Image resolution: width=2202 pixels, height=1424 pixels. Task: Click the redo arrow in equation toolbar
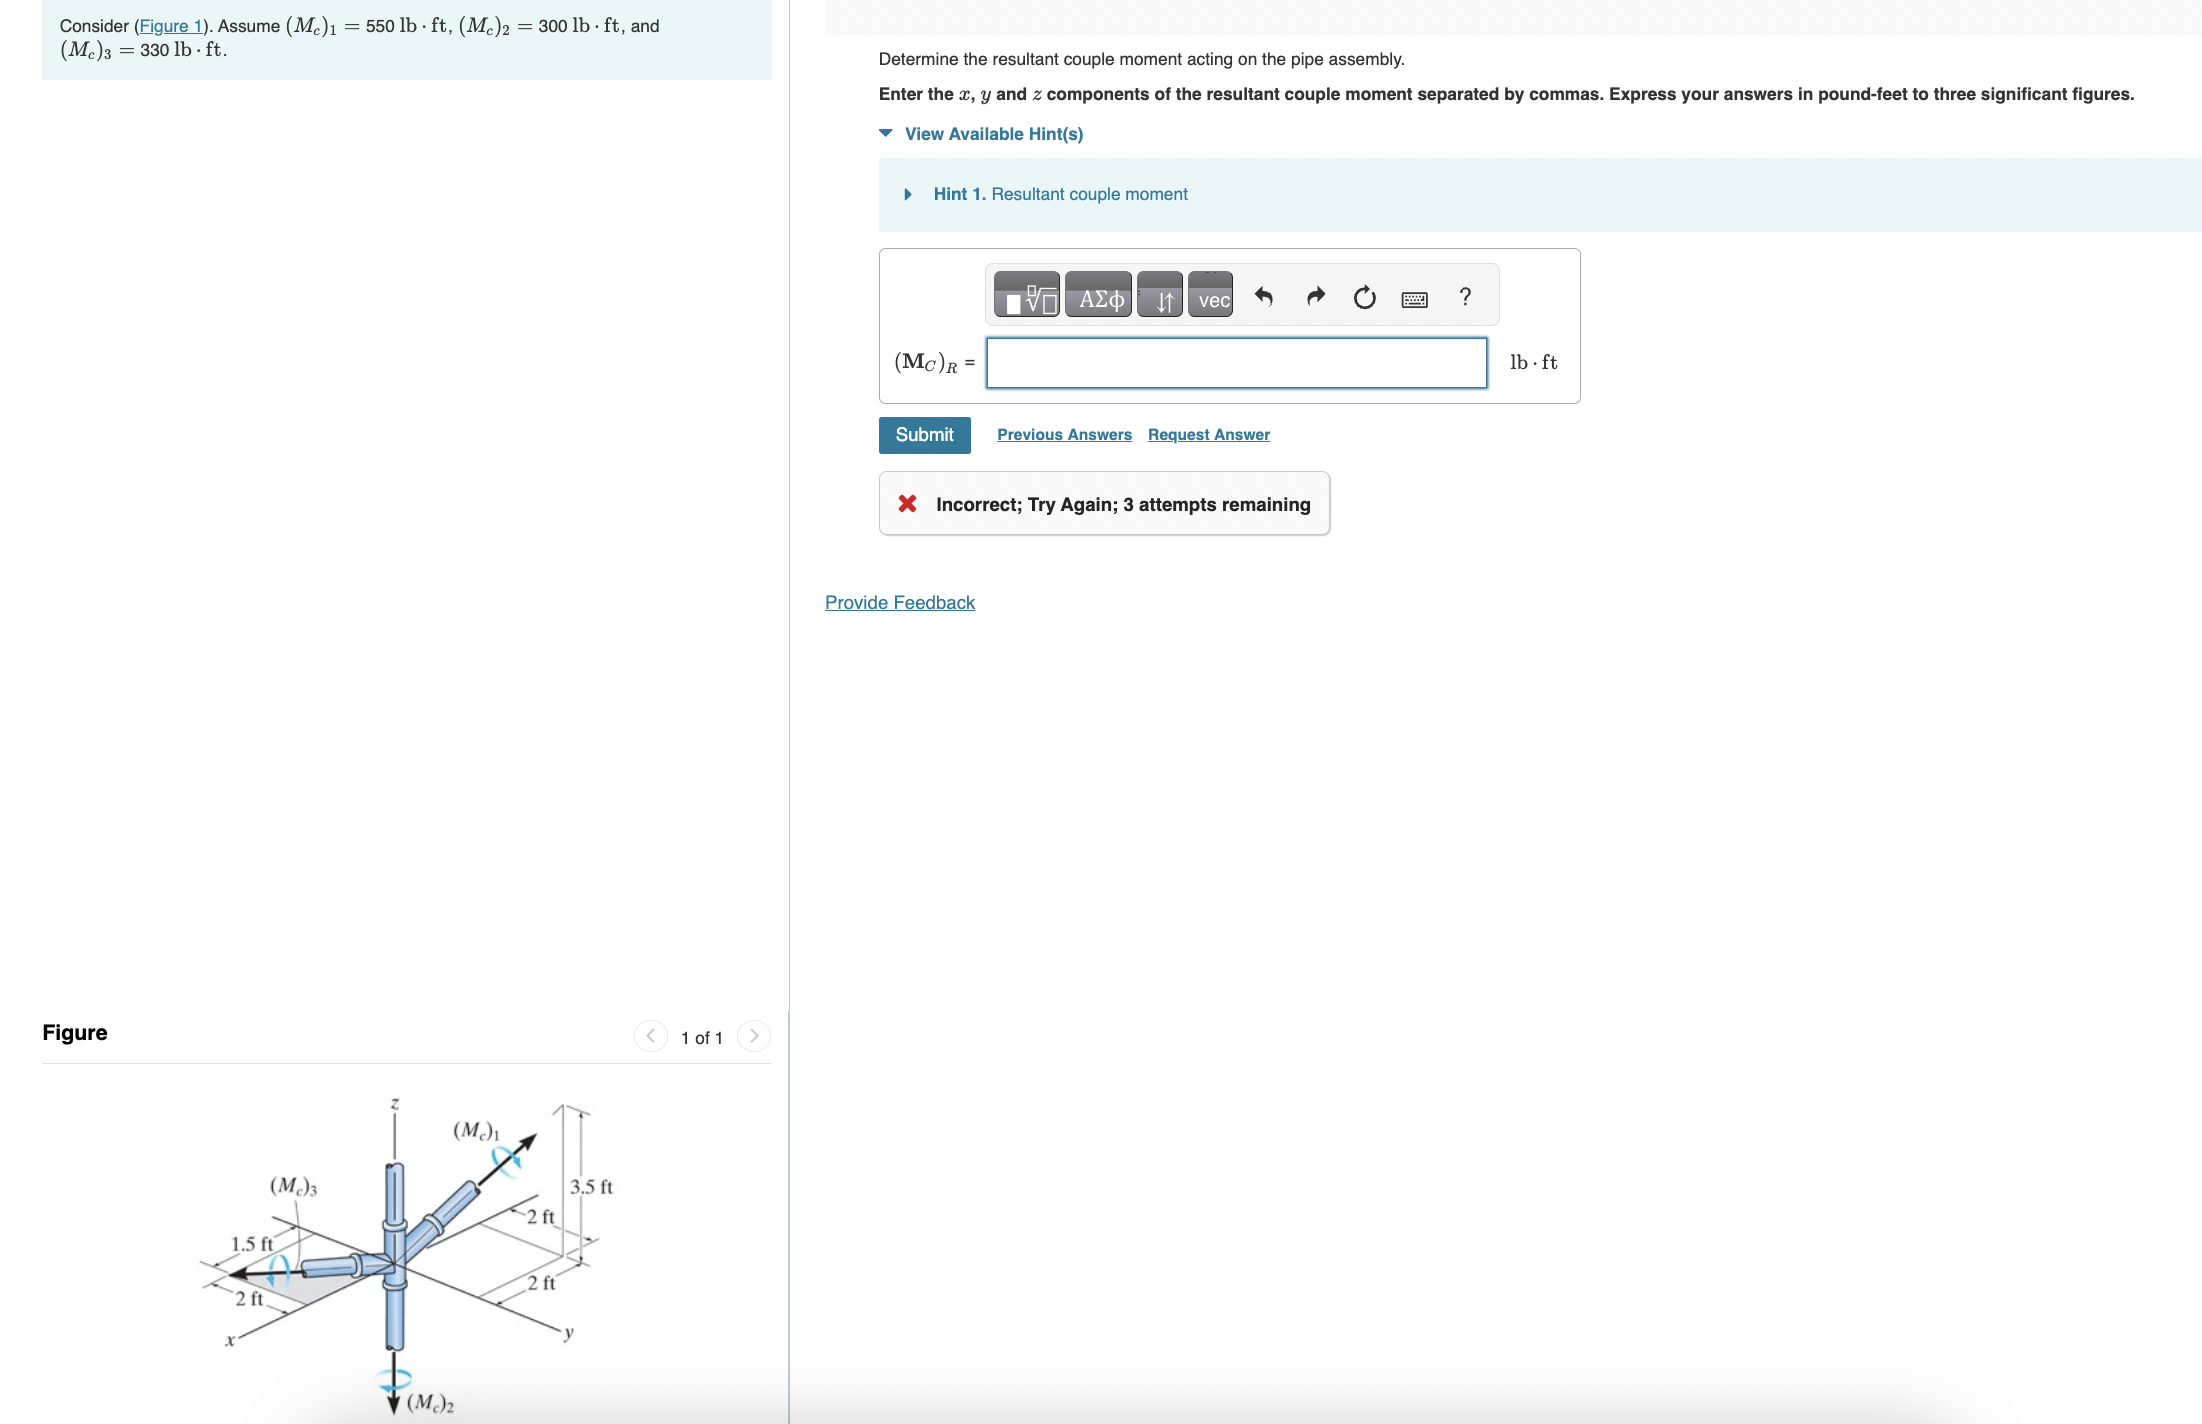click(1314, 296)
